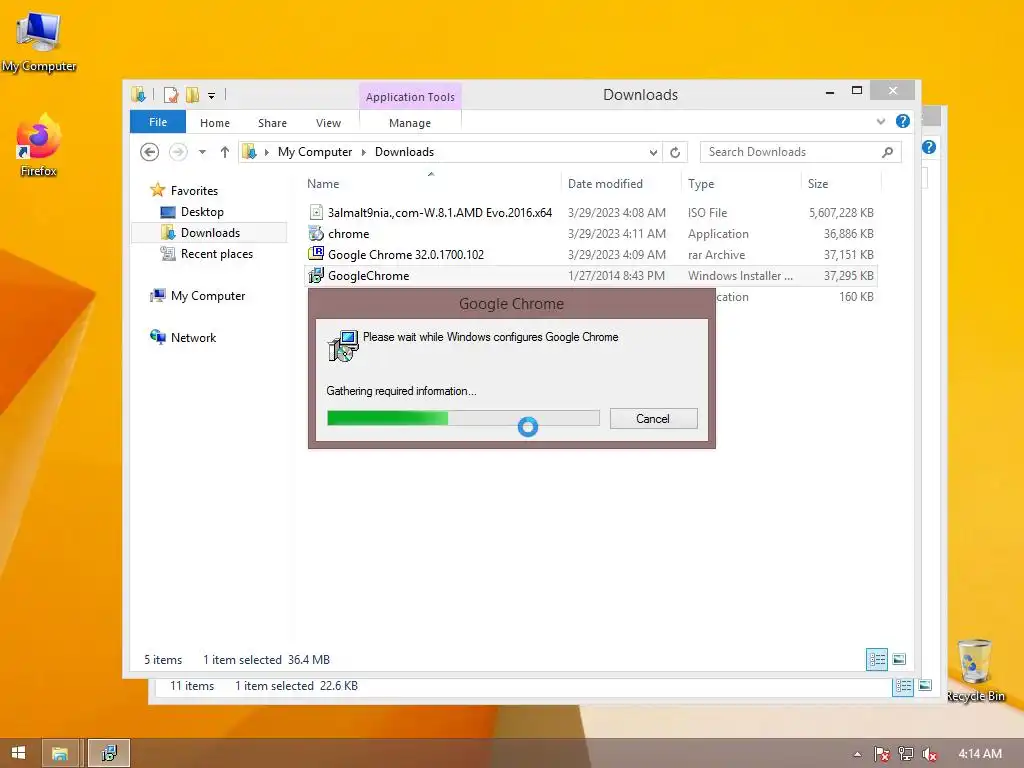This screenshot has width=1024, height=768.
Task: Select Favorites in navigation pane
Action: pos(194,191)
